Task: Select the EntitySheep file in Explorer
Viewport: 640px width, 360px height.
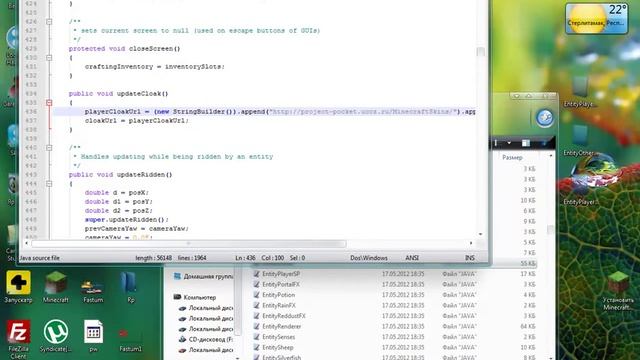Action: point(278,347)
